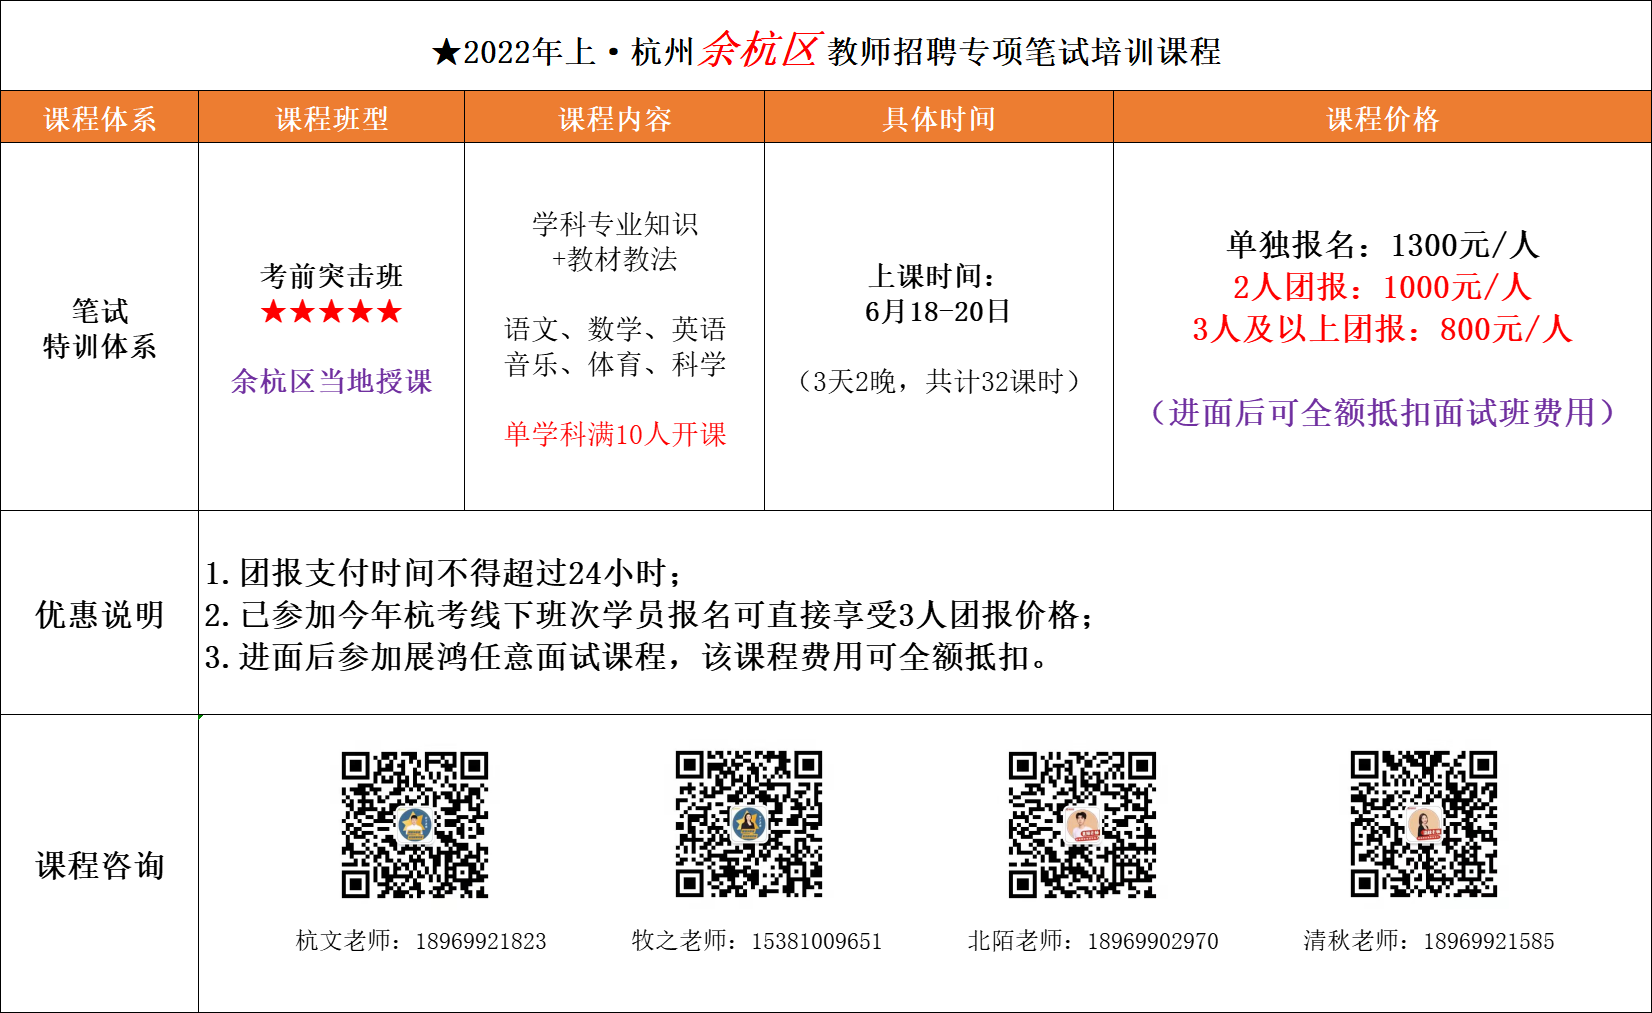Click the 考前突击班 text

click(332, 276)
